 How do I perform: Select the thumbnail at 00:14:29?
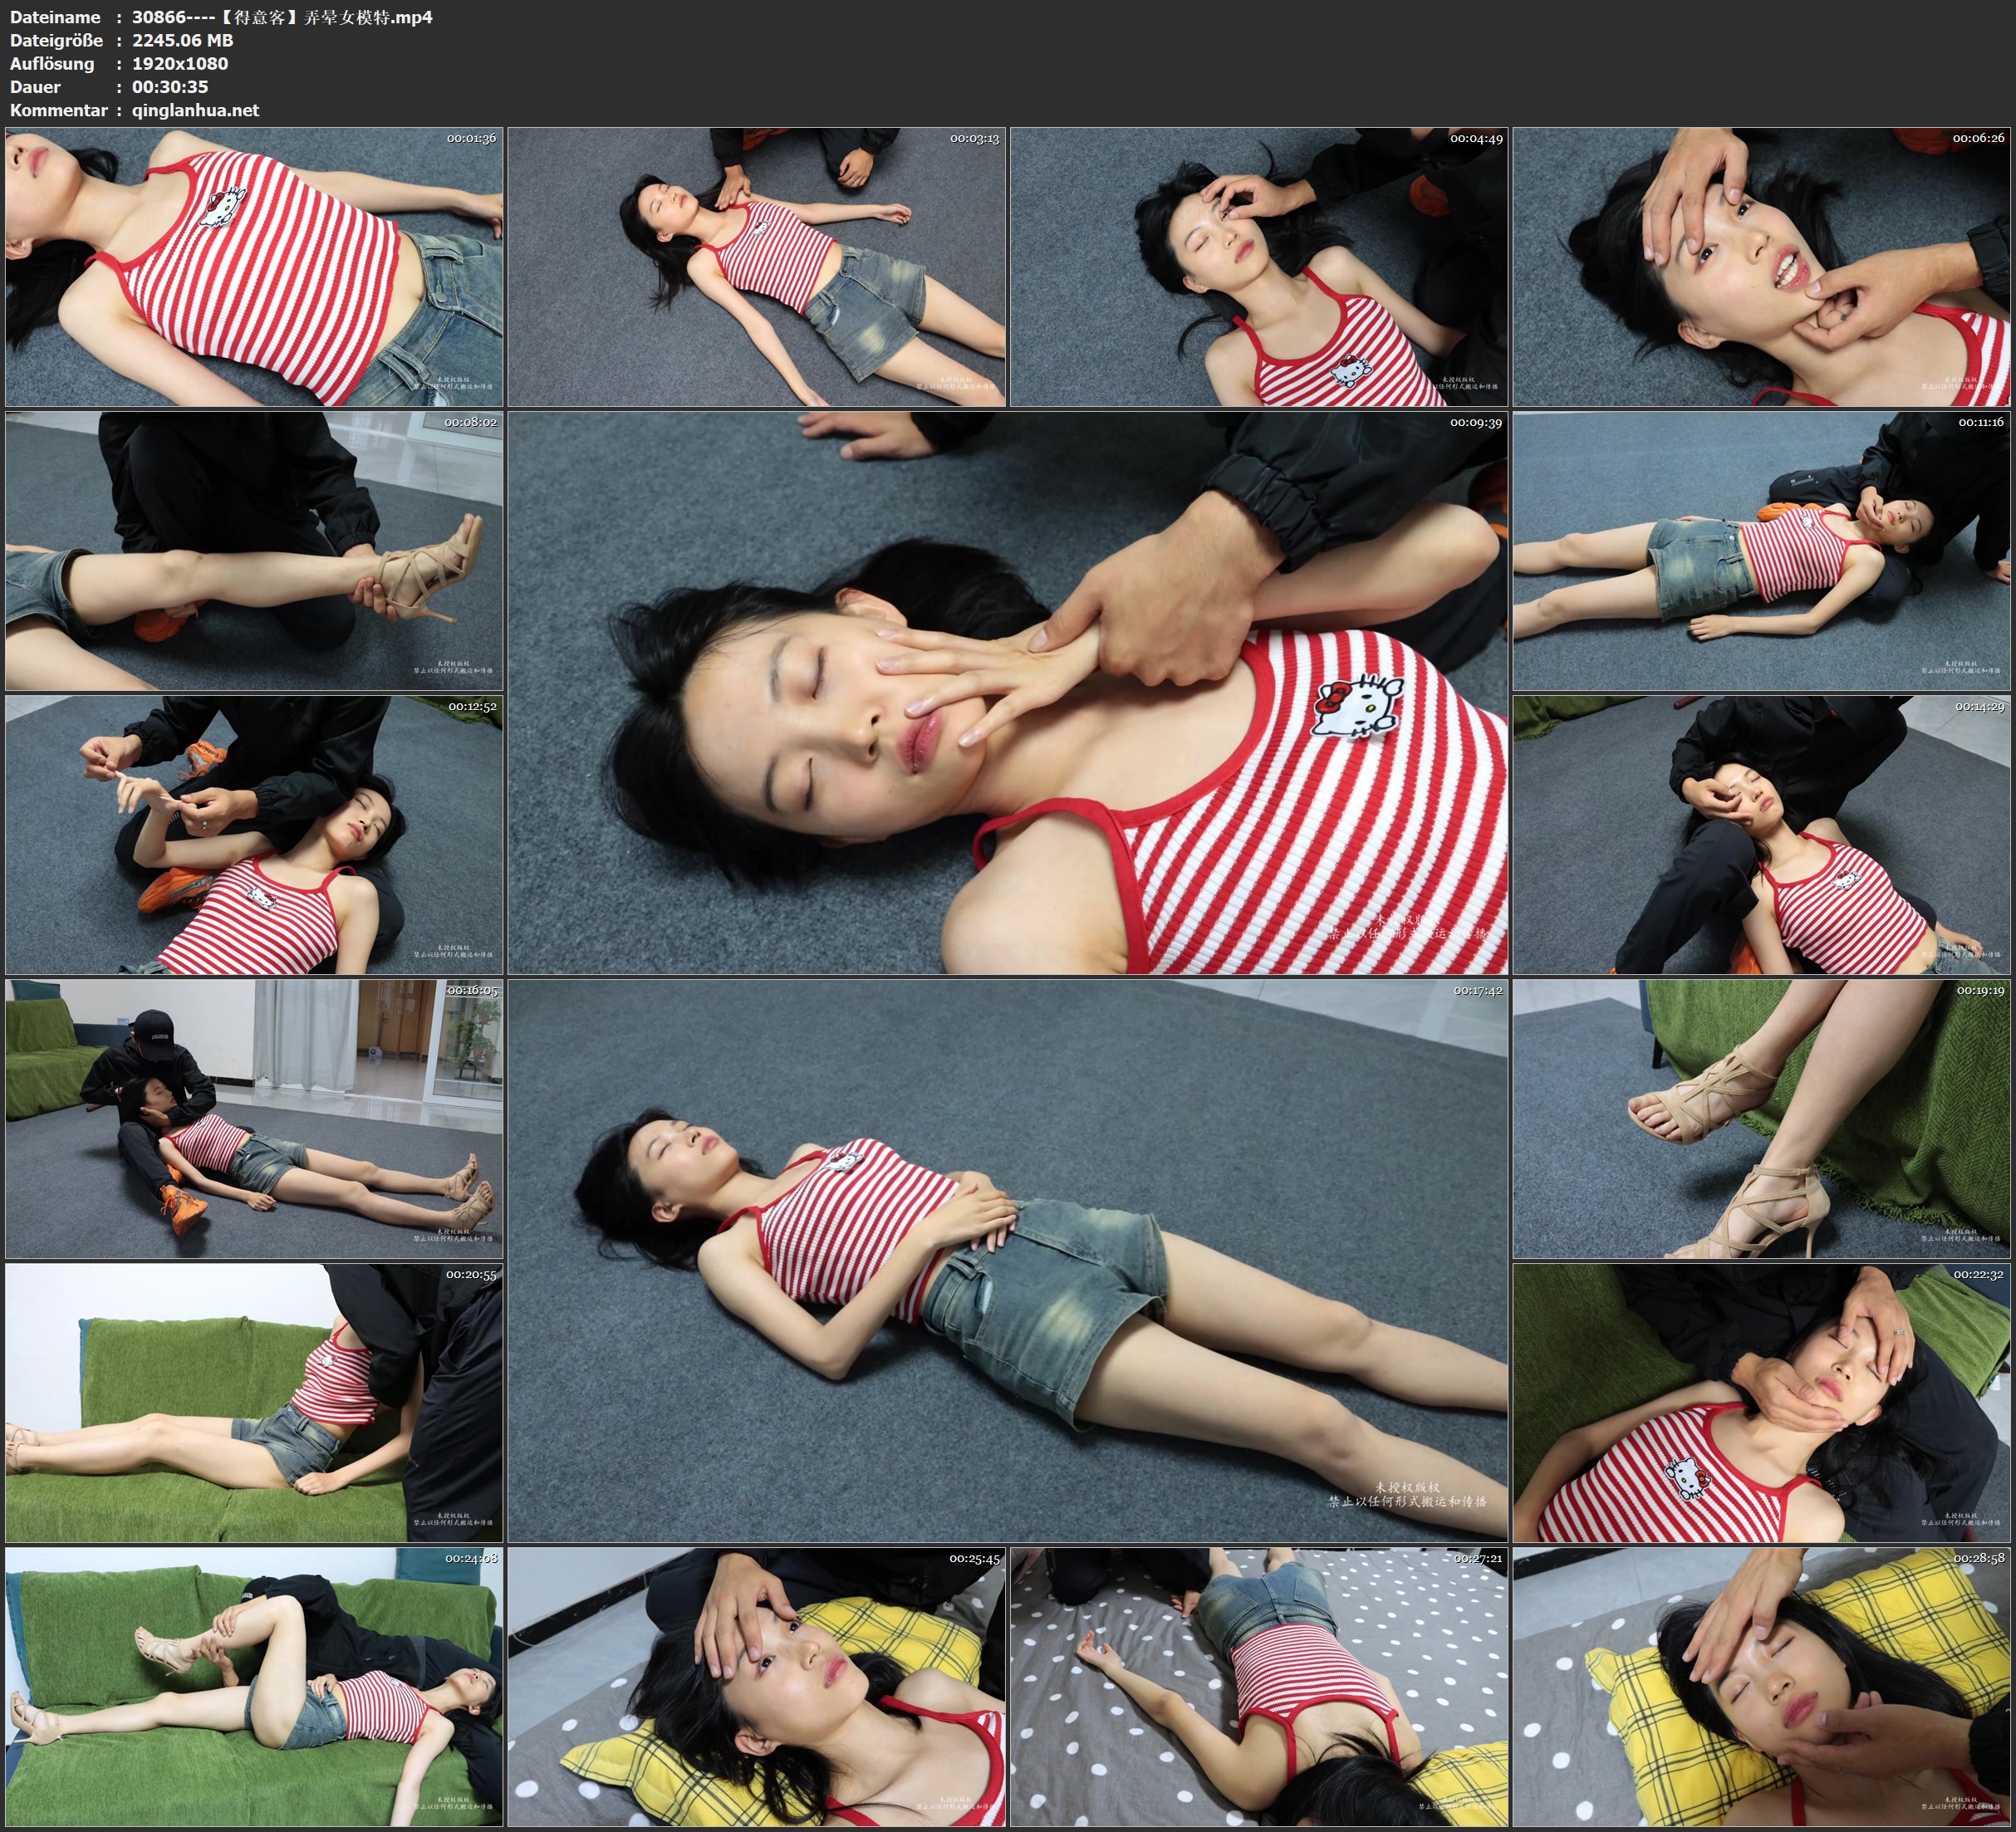point(1761,835)
